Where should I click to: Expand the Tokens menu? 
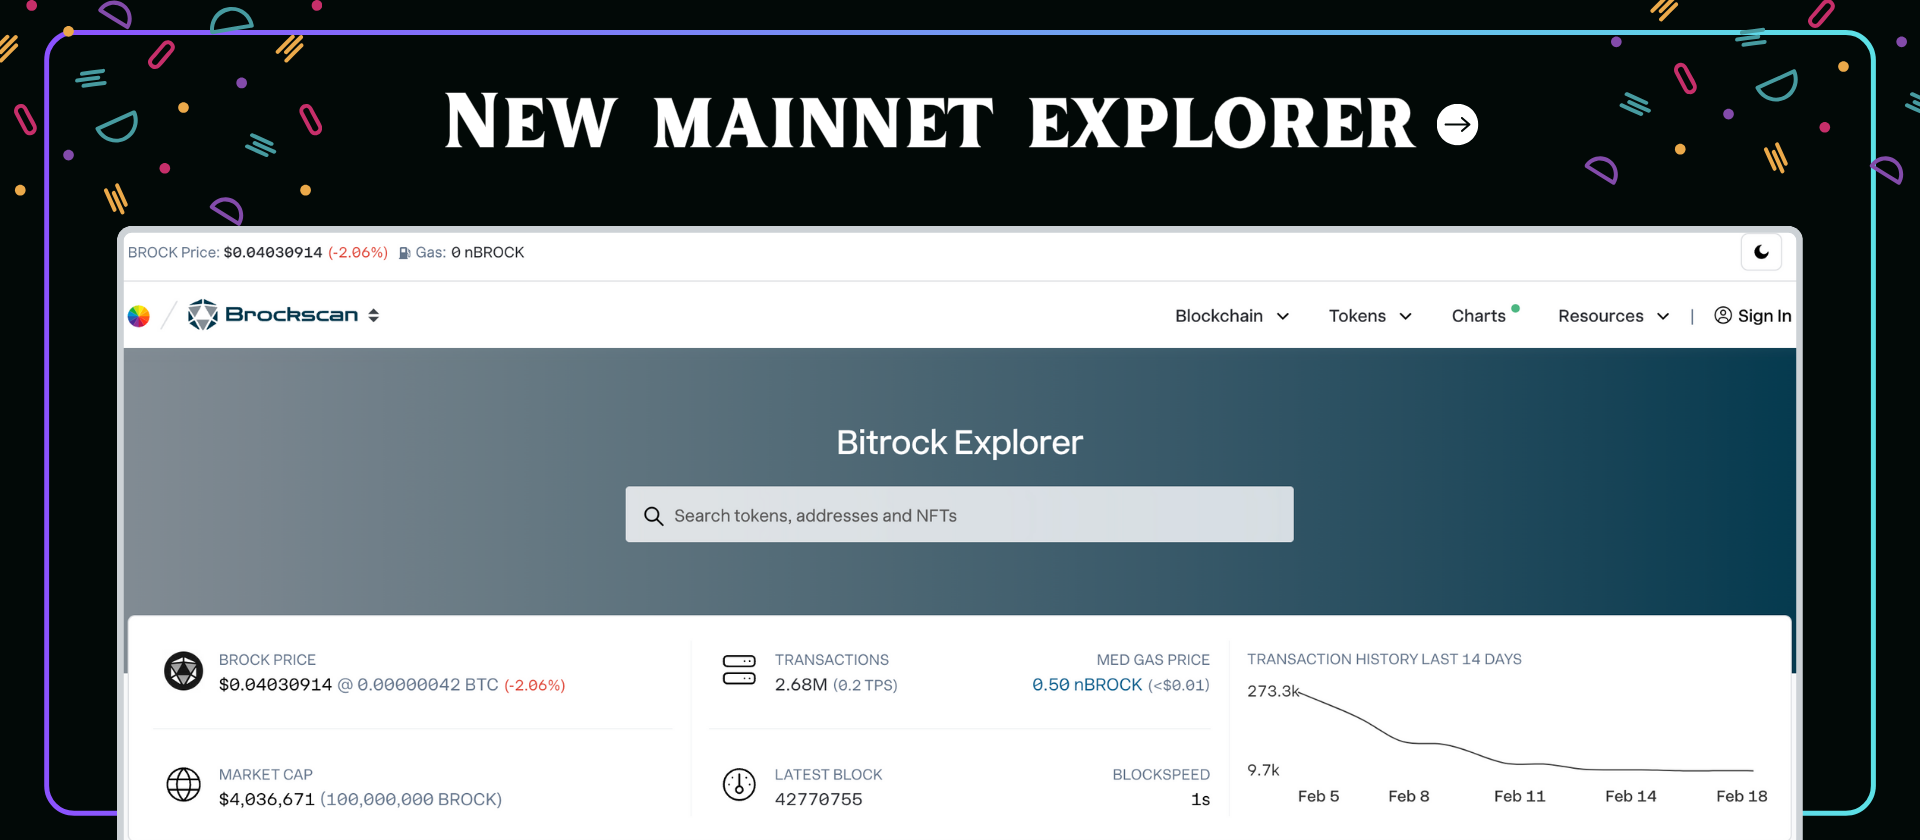[x=1370, y=316]
